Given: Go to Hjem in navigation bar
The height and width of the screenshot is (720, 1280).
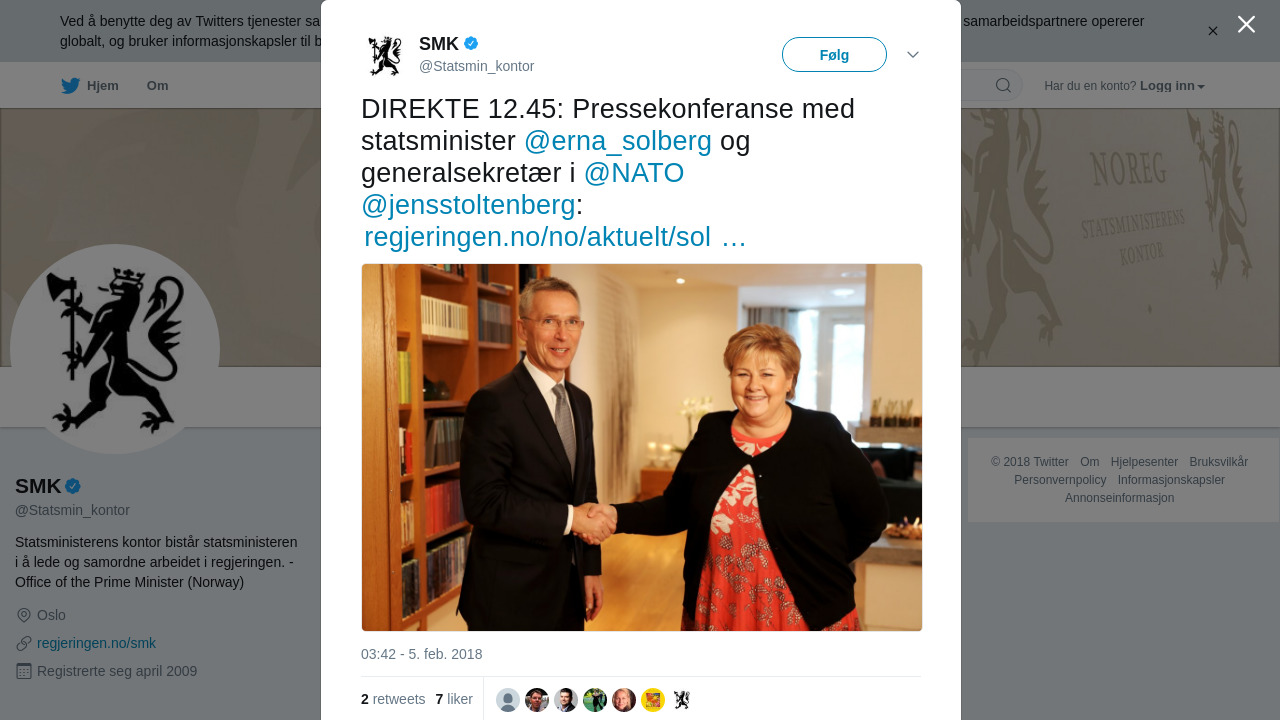Looking at the screenshot, I should (90, 86).
